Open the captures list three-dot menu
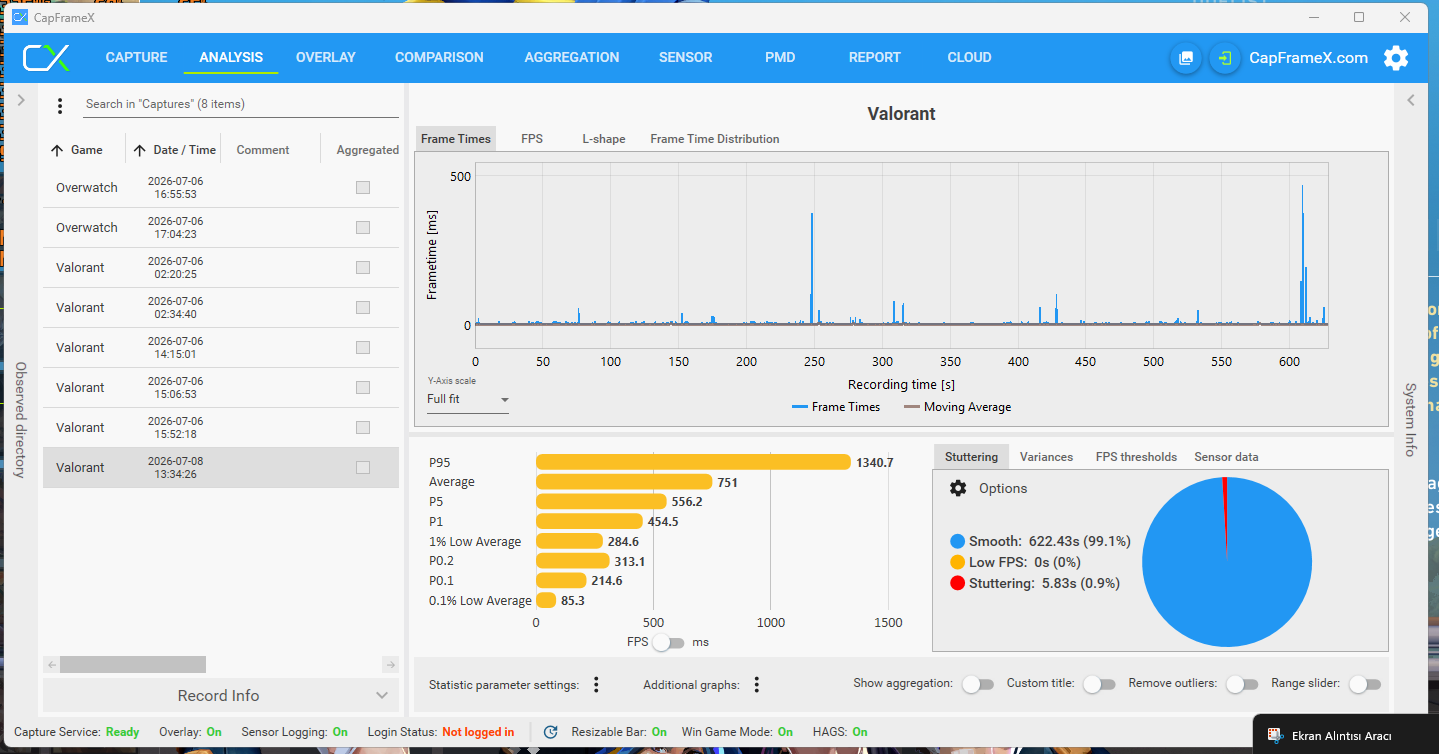The height and width of the screenshot is (754, 1439). [60, 105]
